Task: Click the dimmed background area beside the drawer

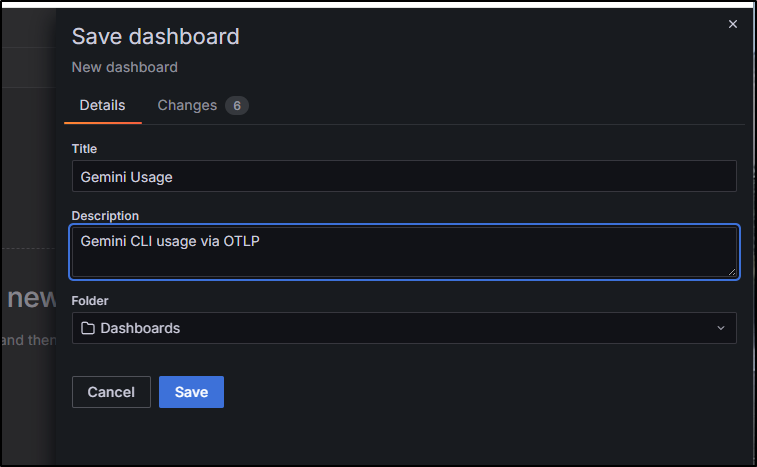Action: (x=28, y=193)
